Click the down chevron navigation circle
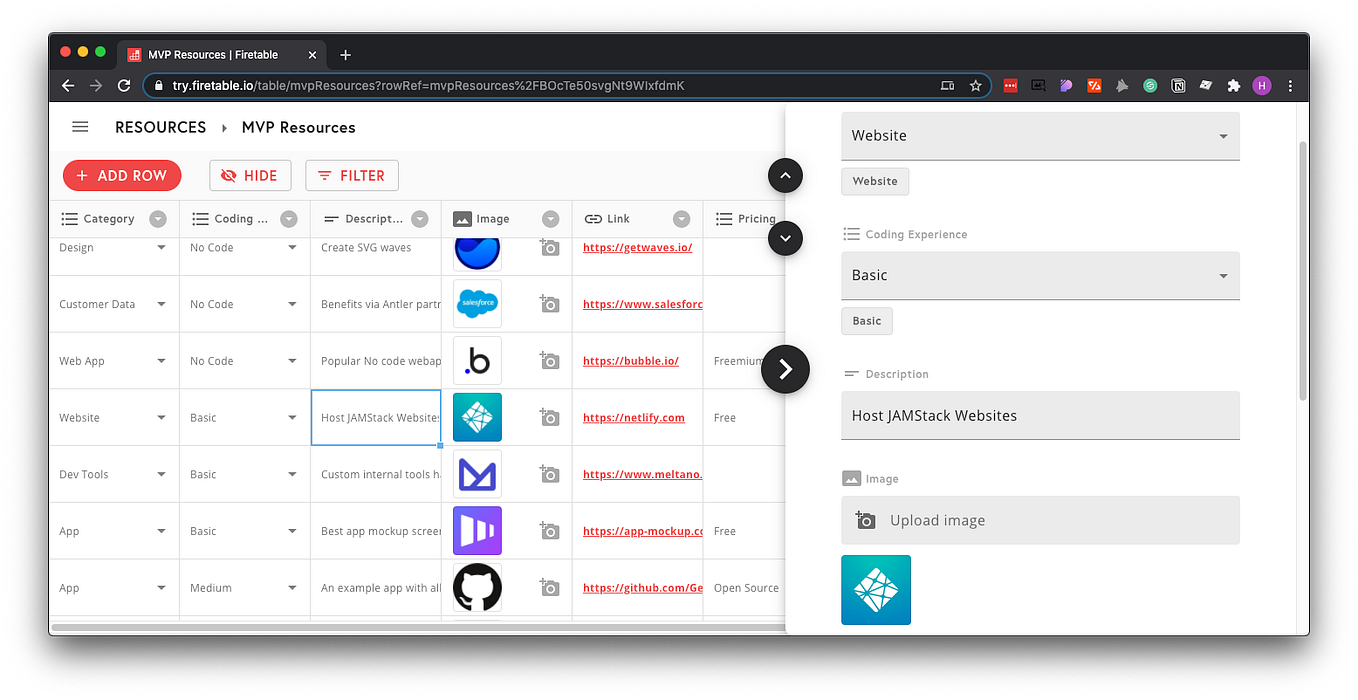Image resolution: width=1358 pixels, height=700 pixels. (785, 238)
